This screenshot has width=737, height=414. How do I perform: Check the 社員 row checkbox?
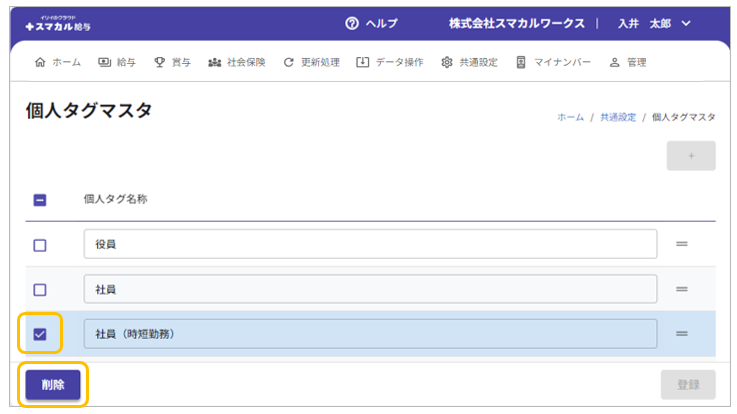40,290
